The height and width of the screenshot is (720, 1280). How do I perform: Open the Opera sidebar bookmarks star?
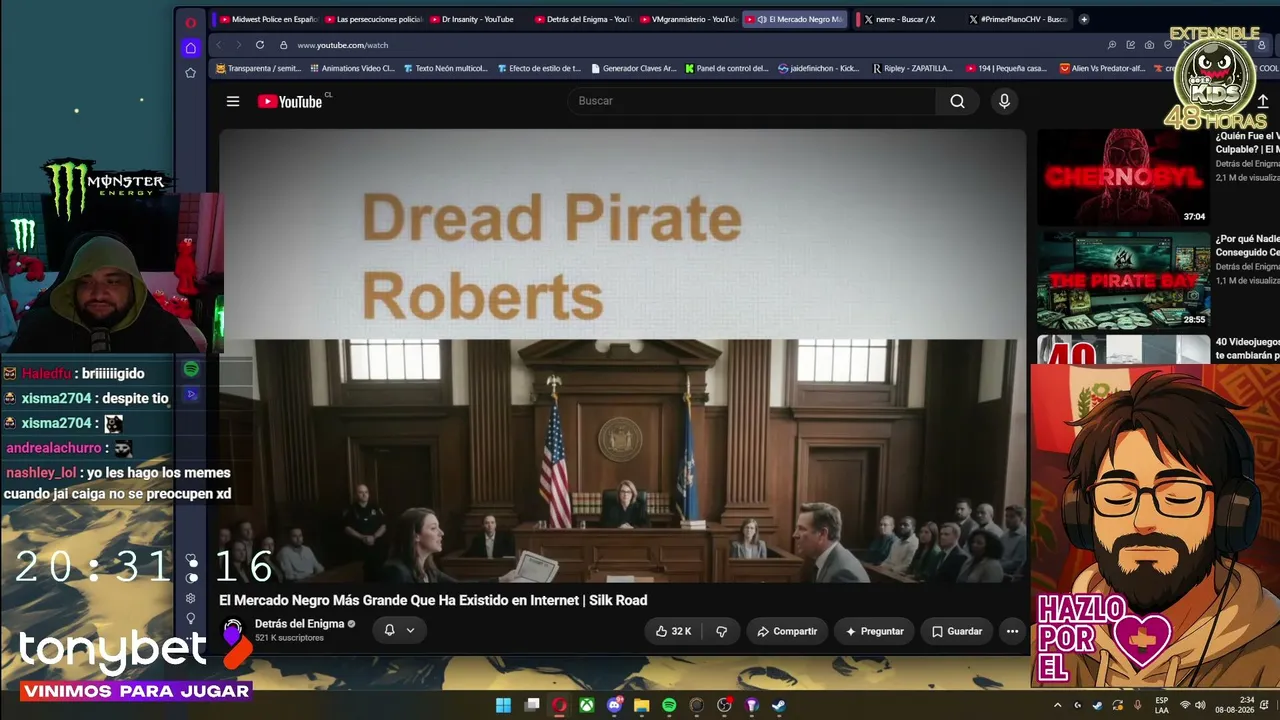click(190, 72)
